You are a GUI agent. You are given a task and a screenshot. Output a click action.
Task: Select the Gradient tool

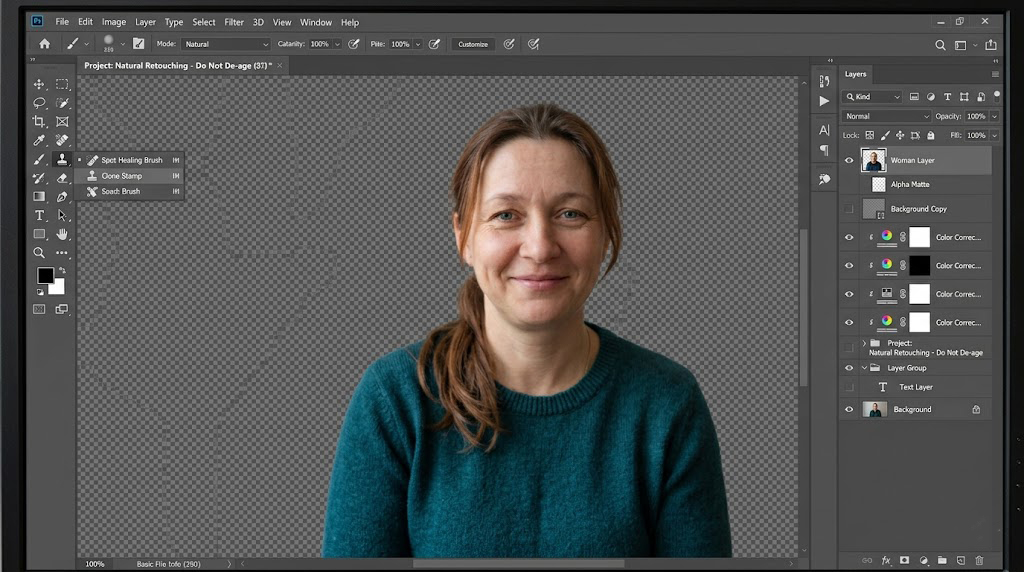tap(39, 197)
